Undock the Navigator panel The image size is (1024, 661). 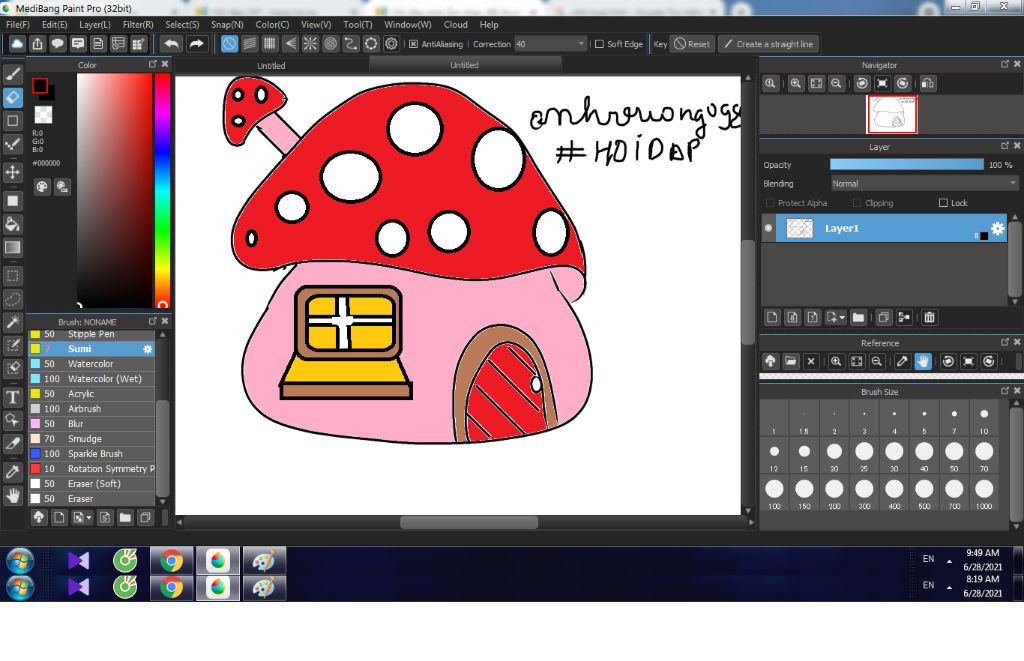coord(1005,64)
